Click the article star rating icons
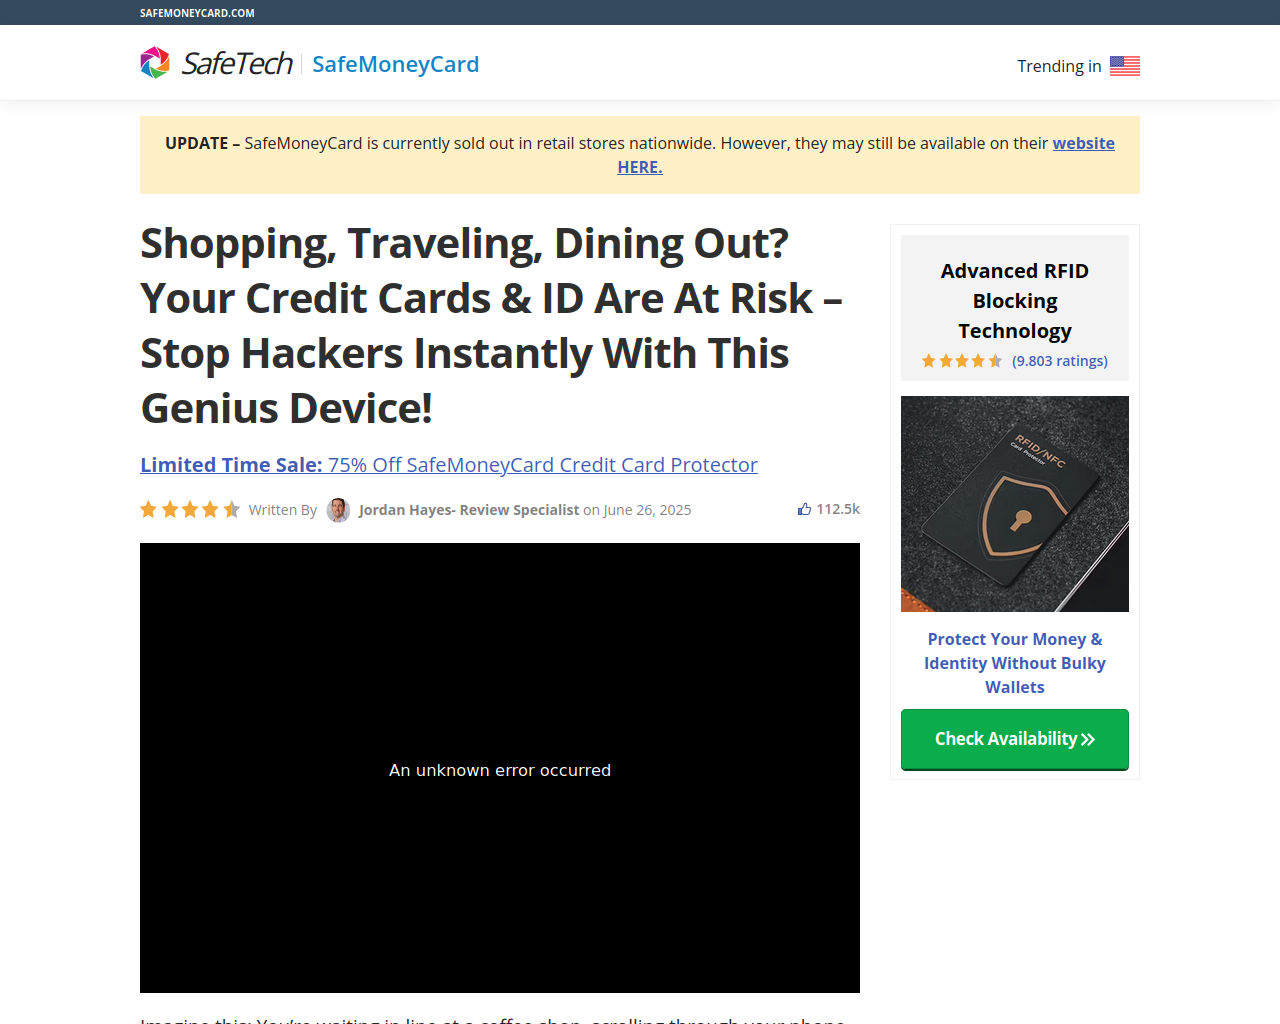 point(190,510)
